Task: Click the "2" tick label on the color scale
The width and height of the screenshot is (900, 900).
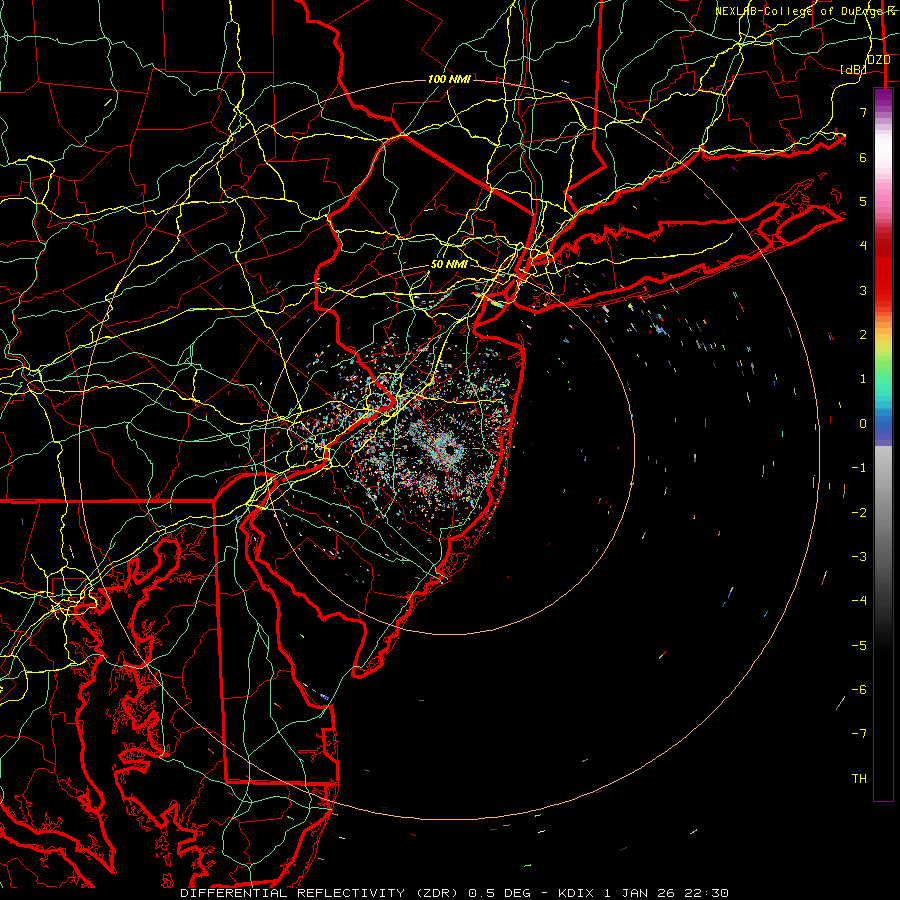Action: (863, 334)
